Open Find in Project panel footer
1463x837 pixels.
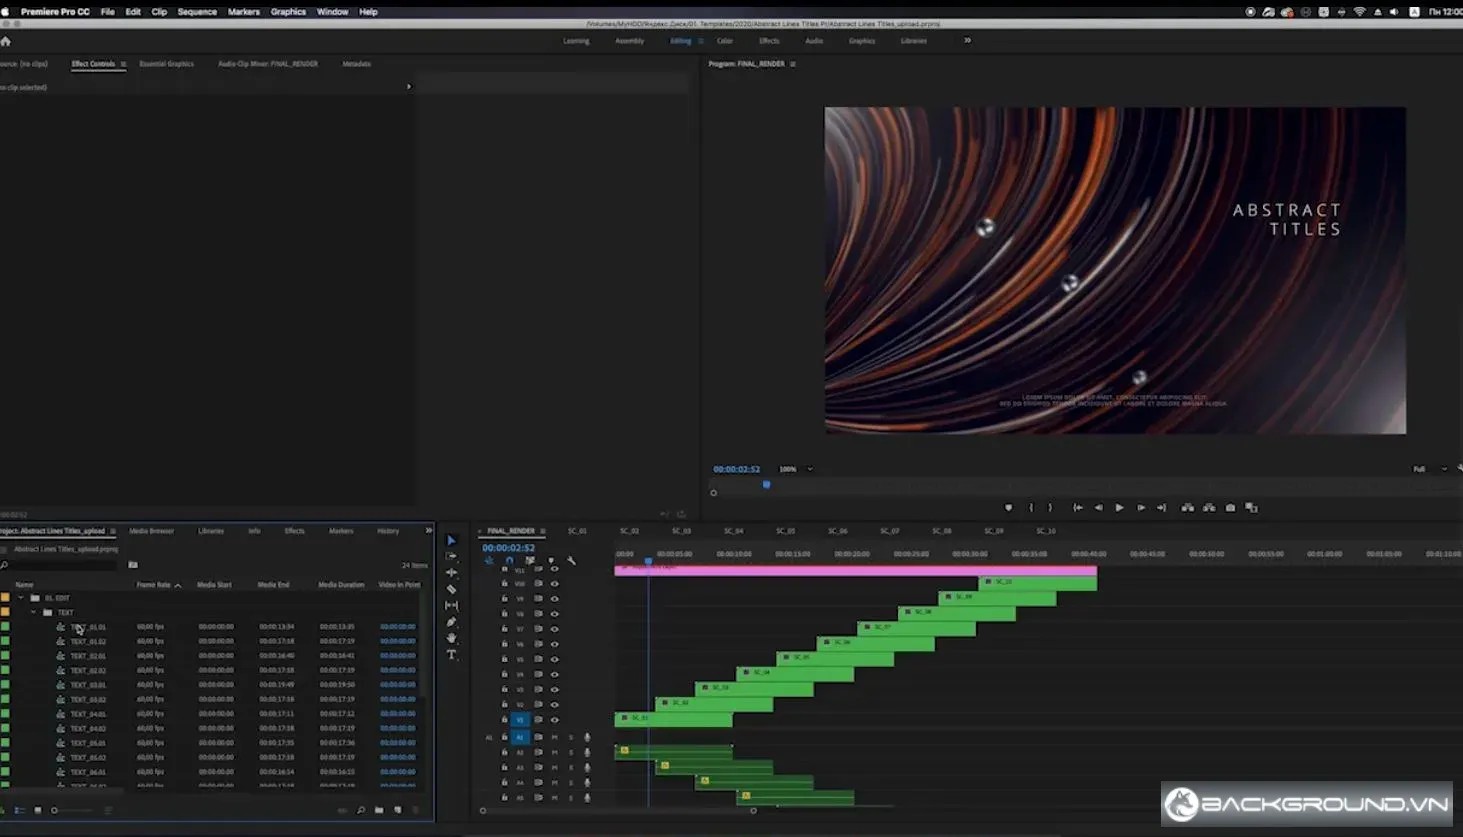(x=361, y=810)
